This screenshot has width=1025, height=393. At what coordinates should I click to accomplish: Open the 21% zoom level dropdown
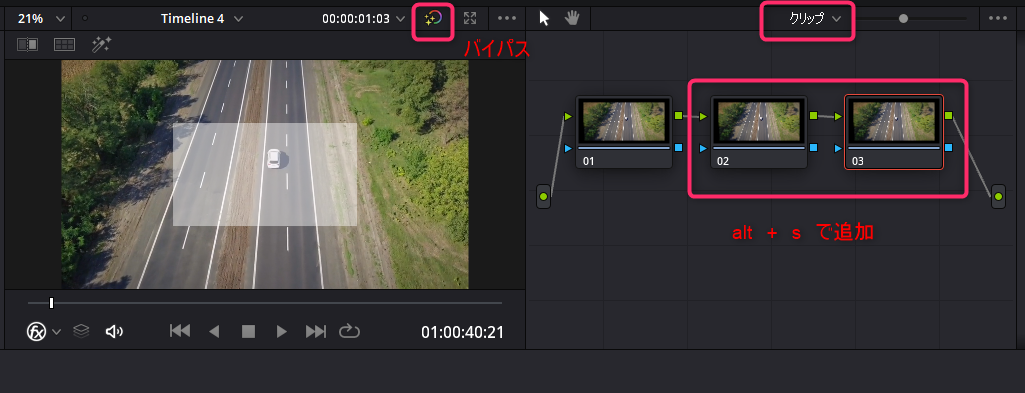(41, 19)
